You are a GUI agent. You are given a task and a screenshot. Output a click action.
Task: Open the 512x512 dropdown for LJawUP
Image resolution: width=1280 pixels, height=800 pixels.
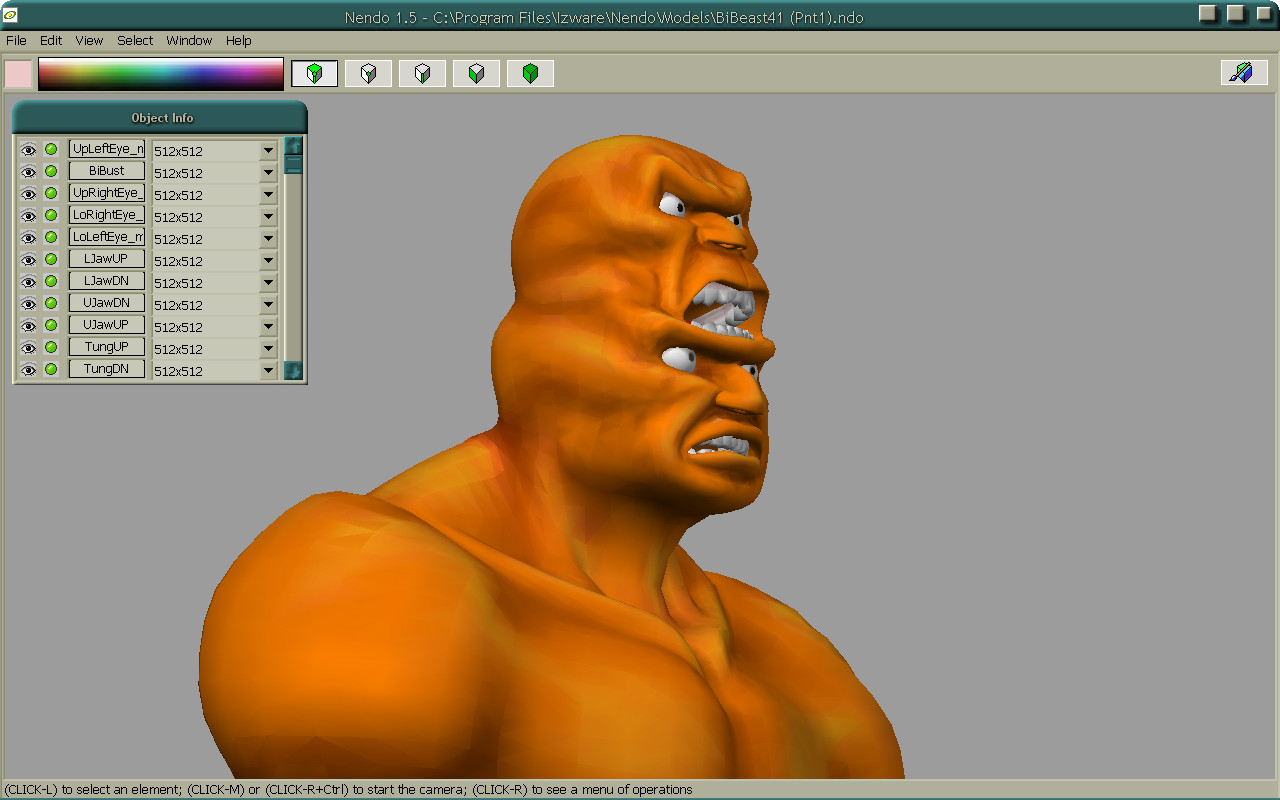click(268, 261)
